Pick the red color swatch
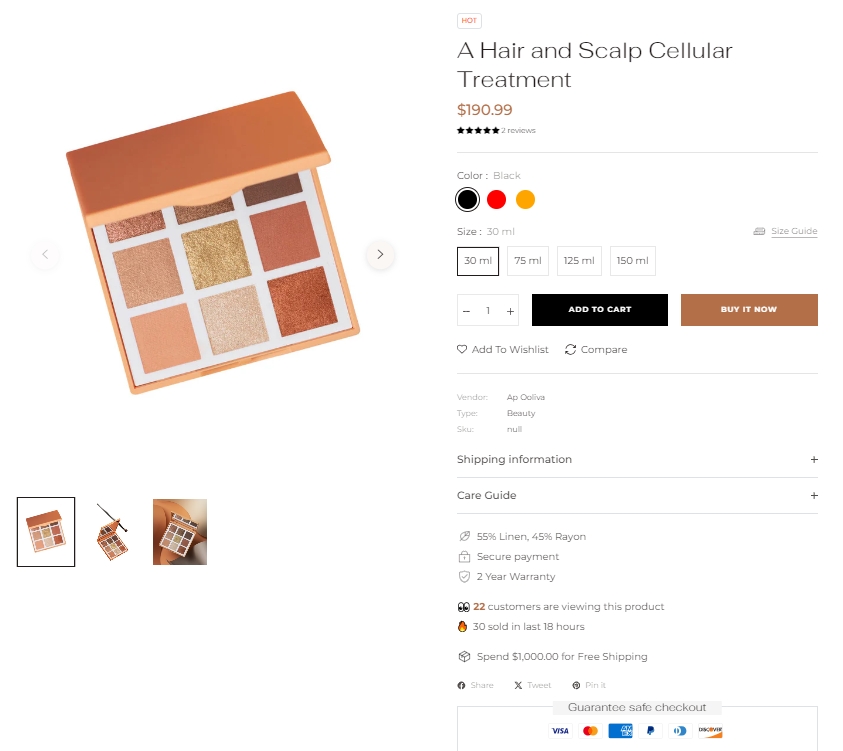 (496, 200)
